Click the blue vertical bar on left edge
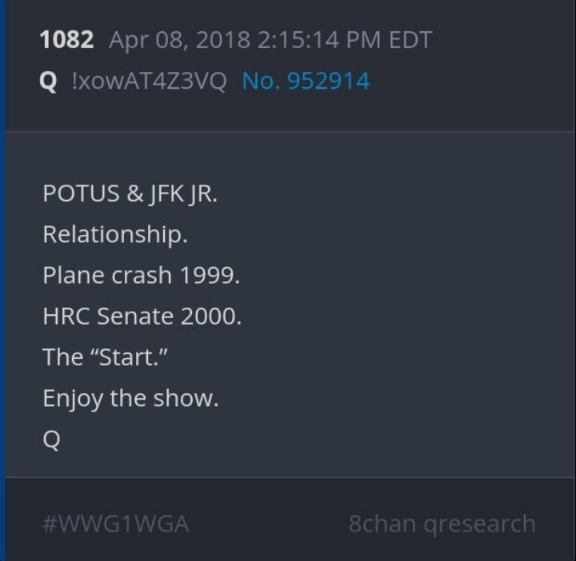This screenshot has height=561, width=576. pyautogui.click(x=2, y=280)
